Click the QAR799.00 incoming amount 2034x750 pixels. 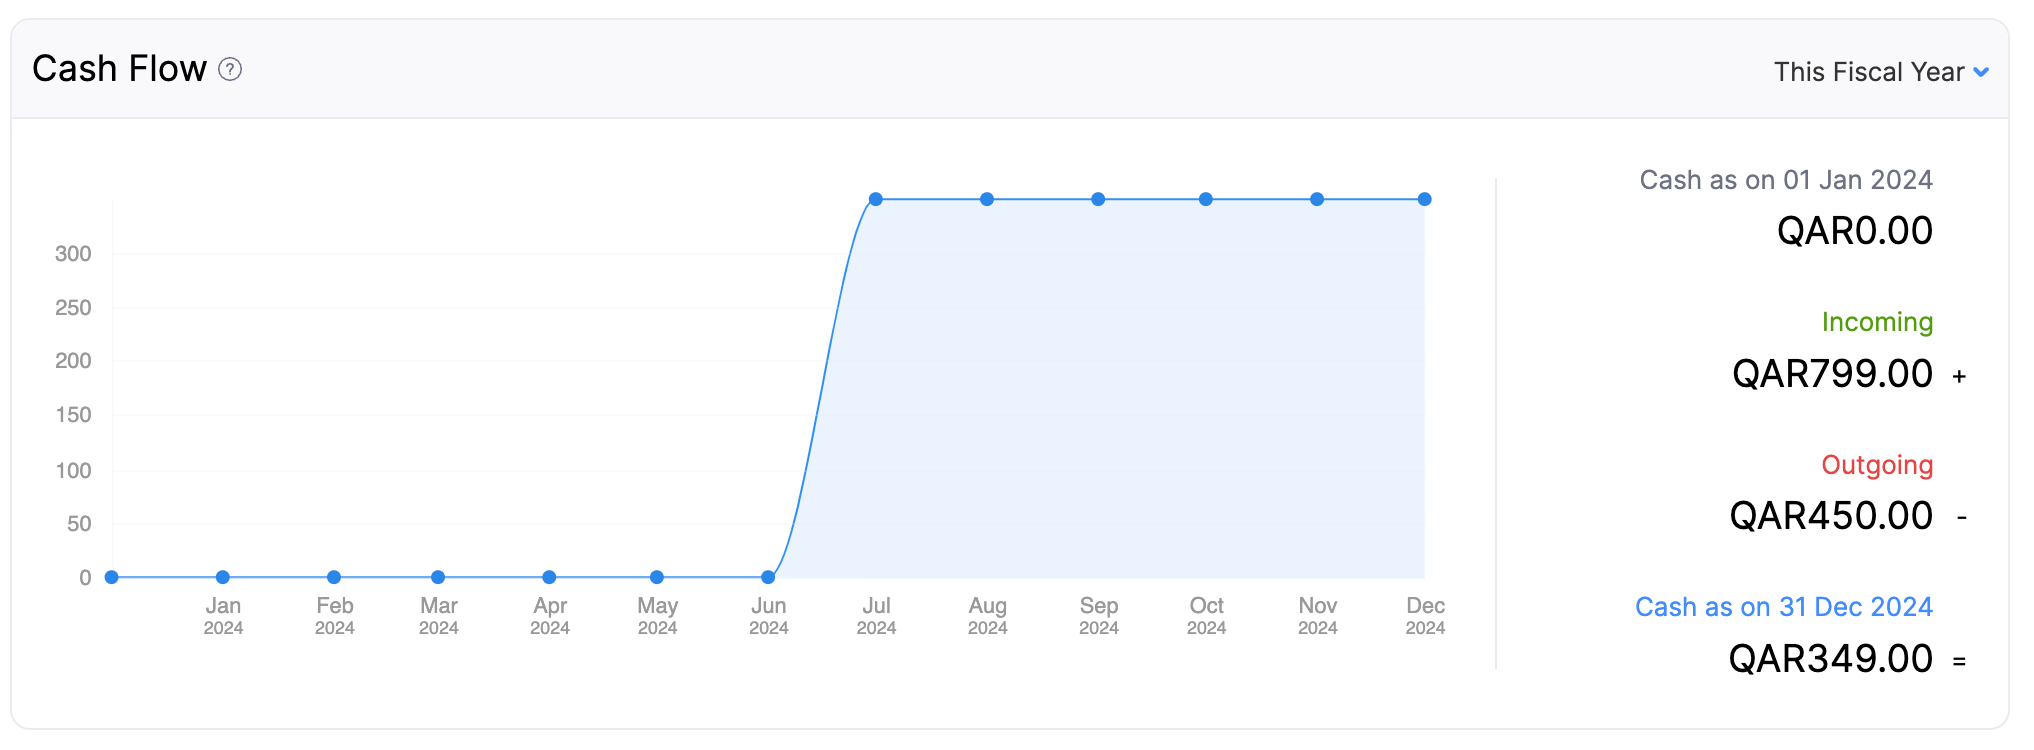point(1832,373)
